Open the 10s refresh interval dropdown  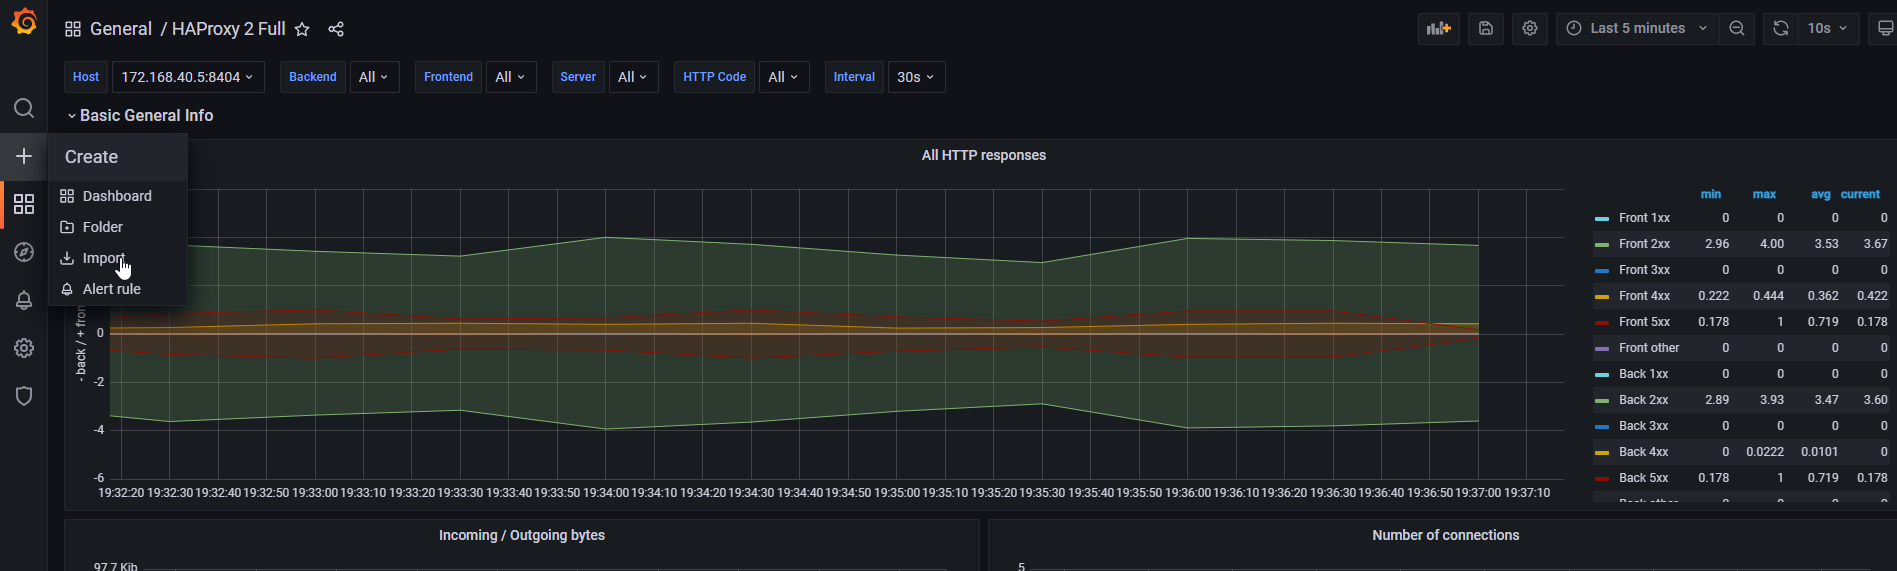coord(1828,28)
